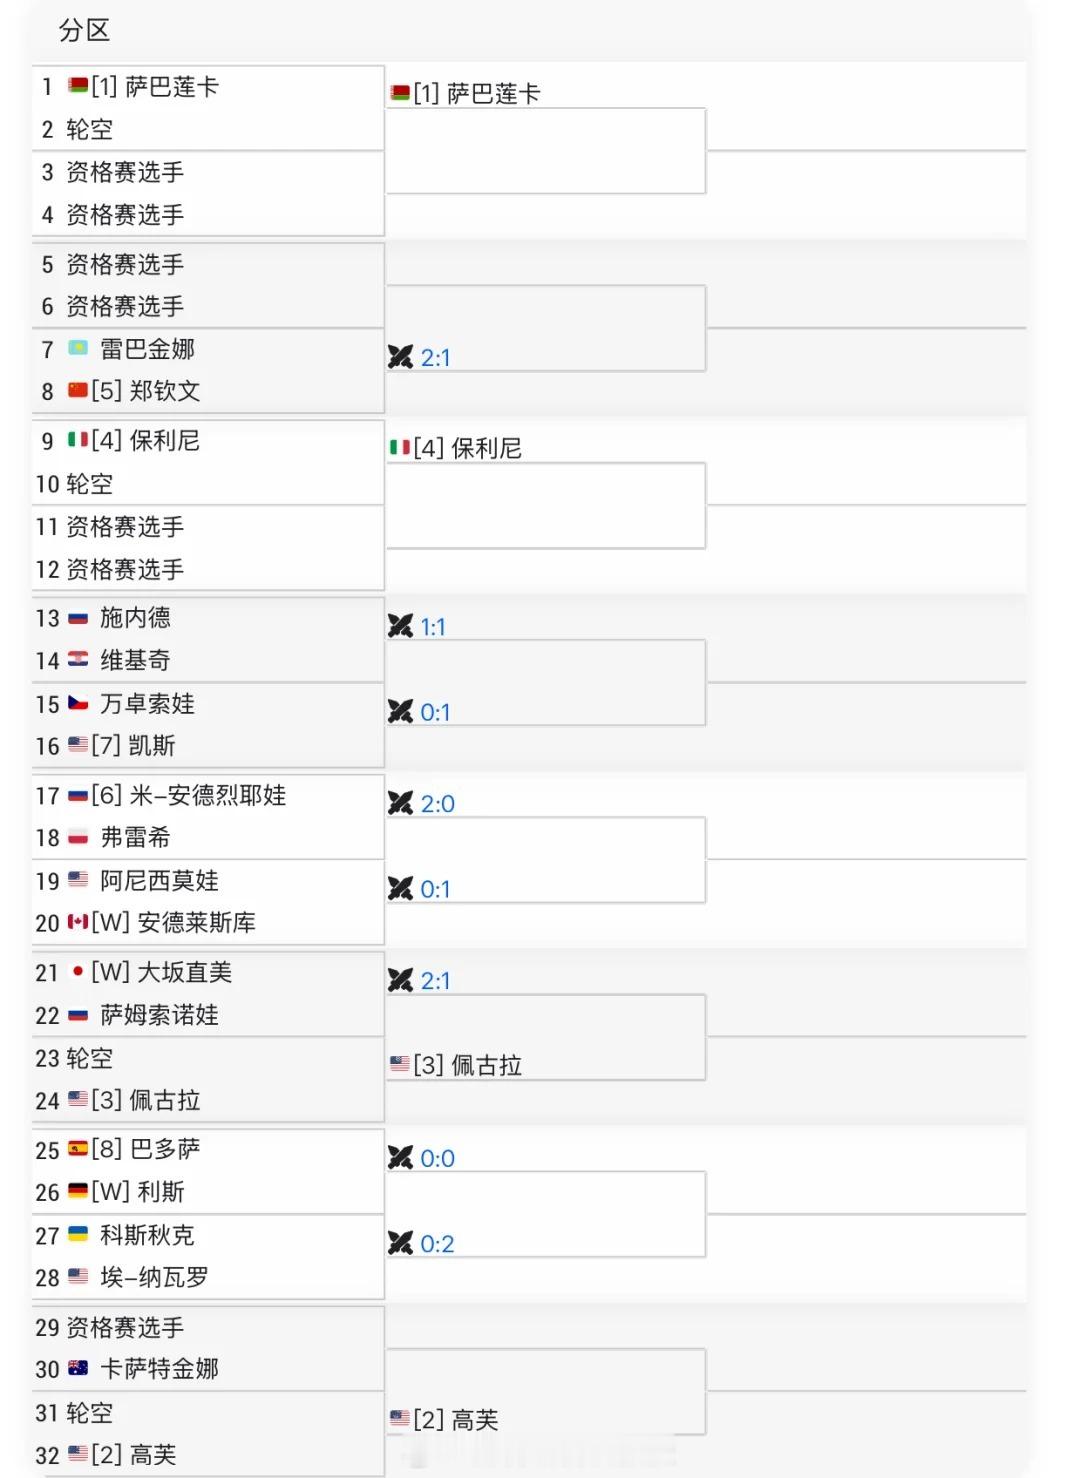Click China flag next to 郑钦文
Image resolution: width=1080 pixels, height=1478 pixels.
(78, 390)
